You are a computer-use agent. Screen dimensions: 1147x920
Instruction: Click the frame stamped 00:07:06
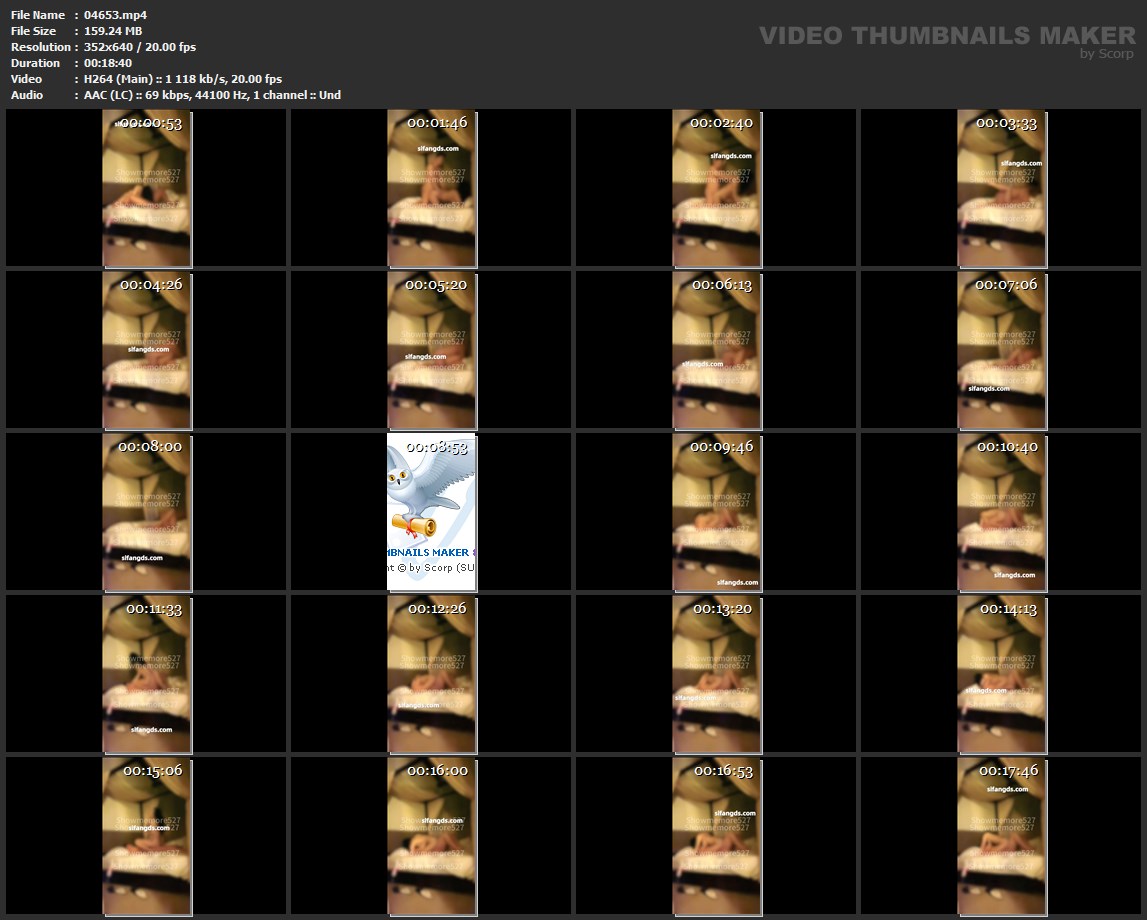click(x=1001, y=350)
